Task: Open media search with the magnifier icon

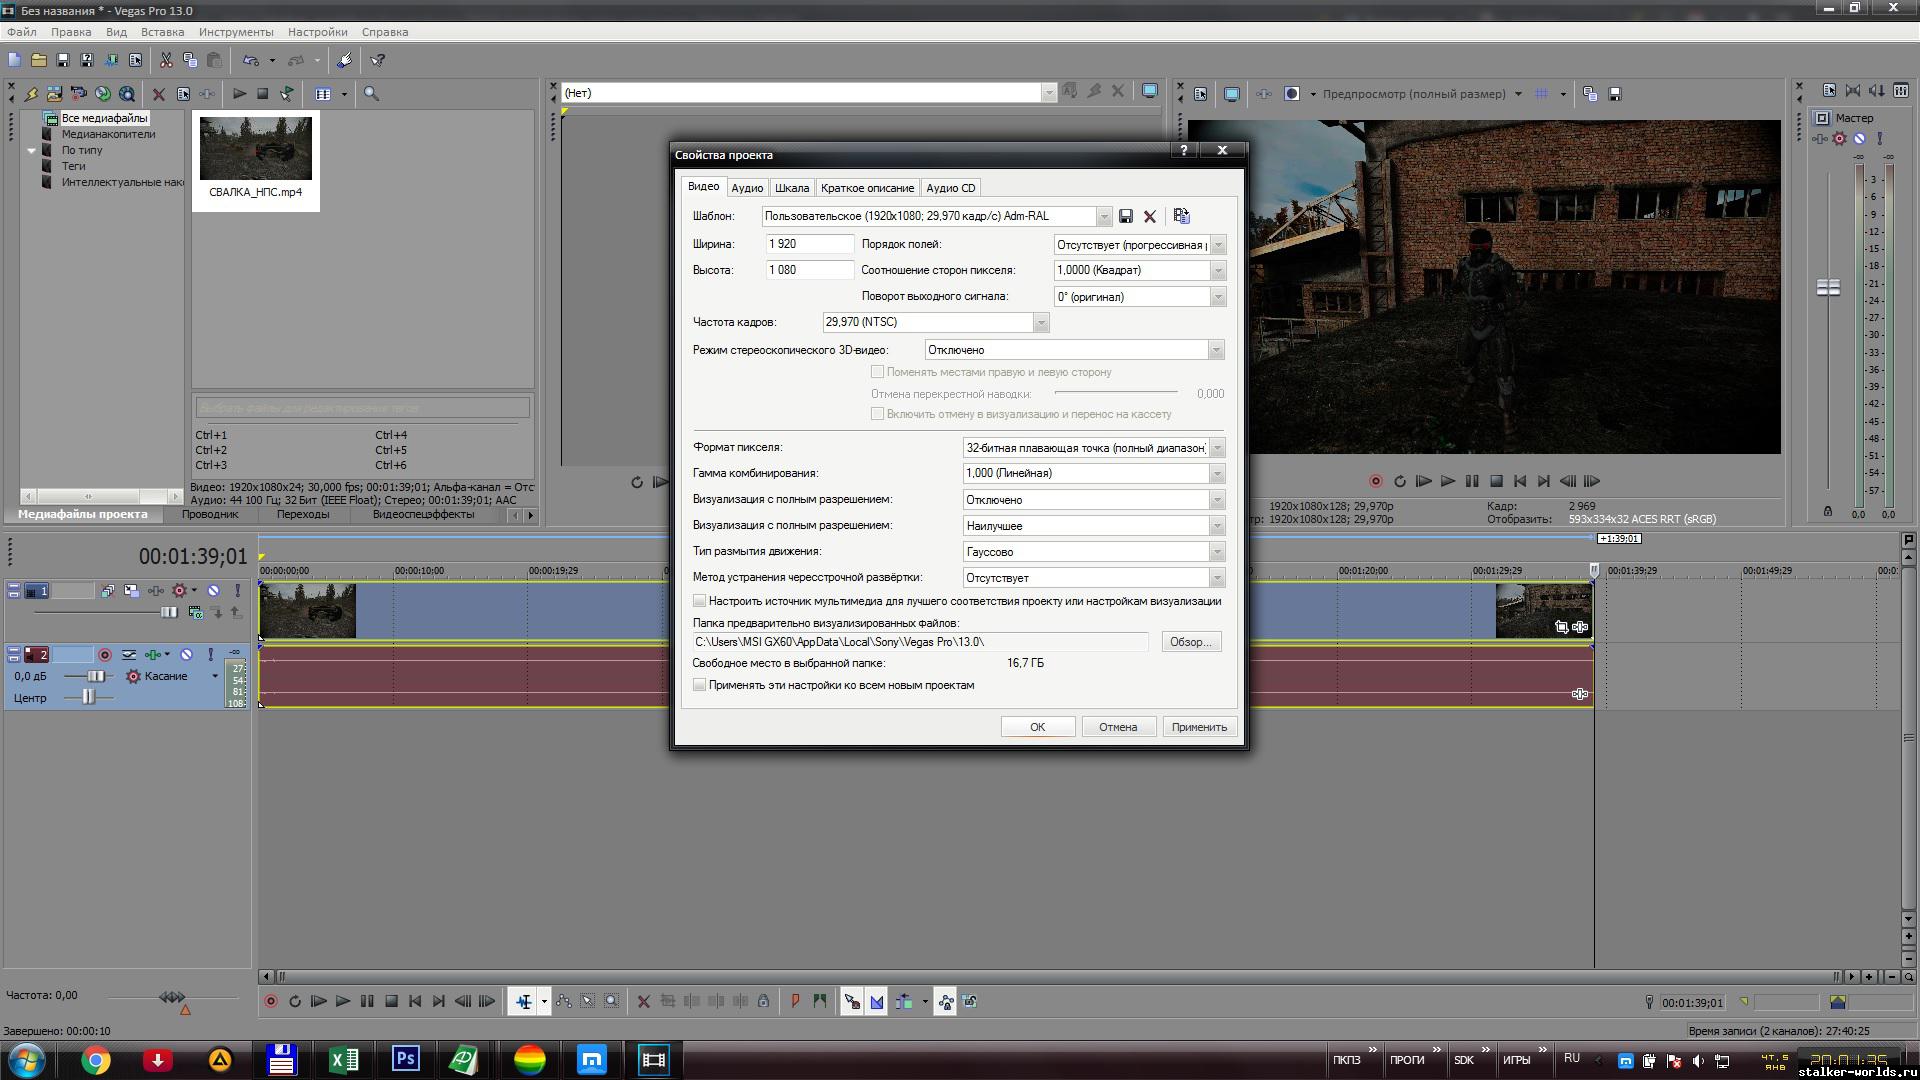Action: [371, 94]
